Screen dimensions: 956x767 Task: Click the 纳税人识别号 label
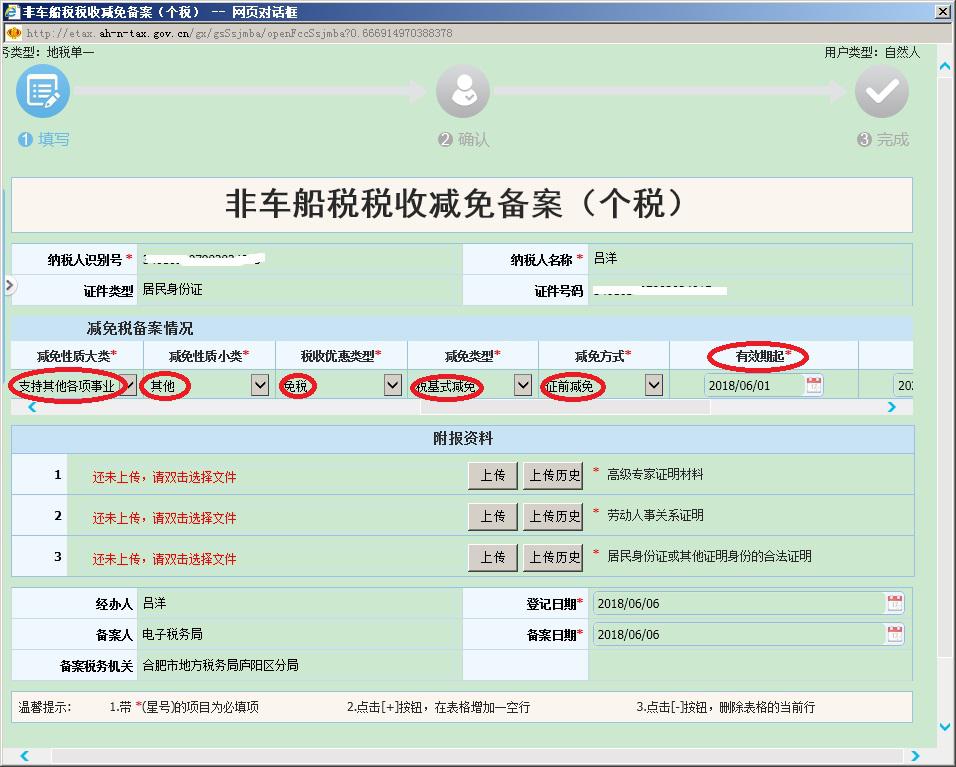(85, 260)
